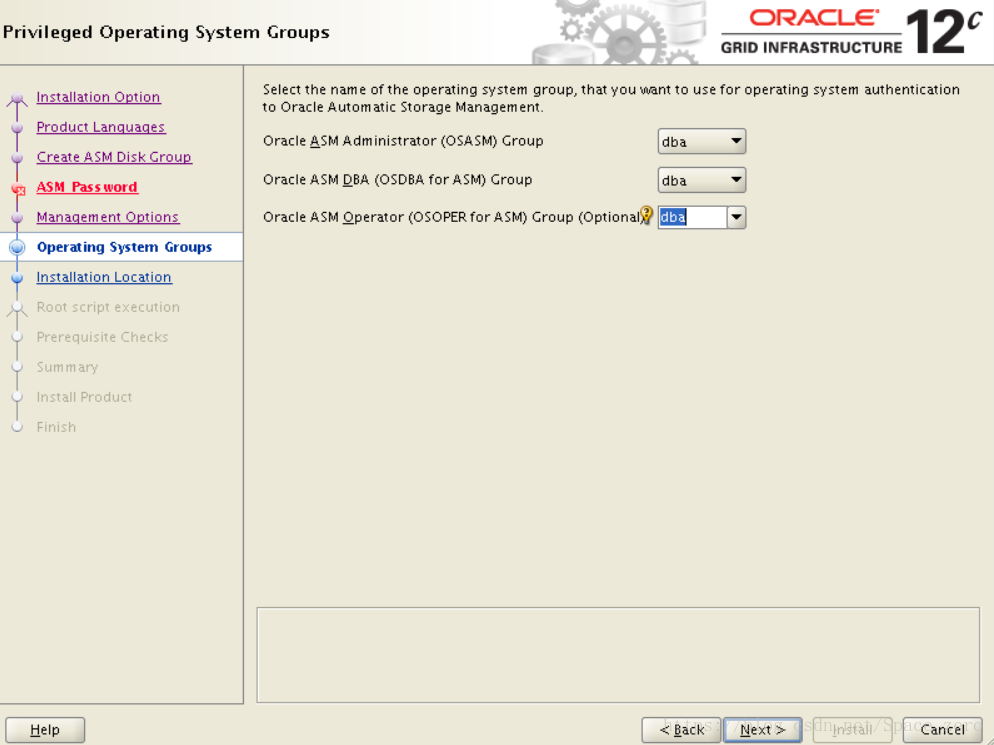Click the disabled Finish step
This screenshot has height=745, width=994.
tap(56, 427)
